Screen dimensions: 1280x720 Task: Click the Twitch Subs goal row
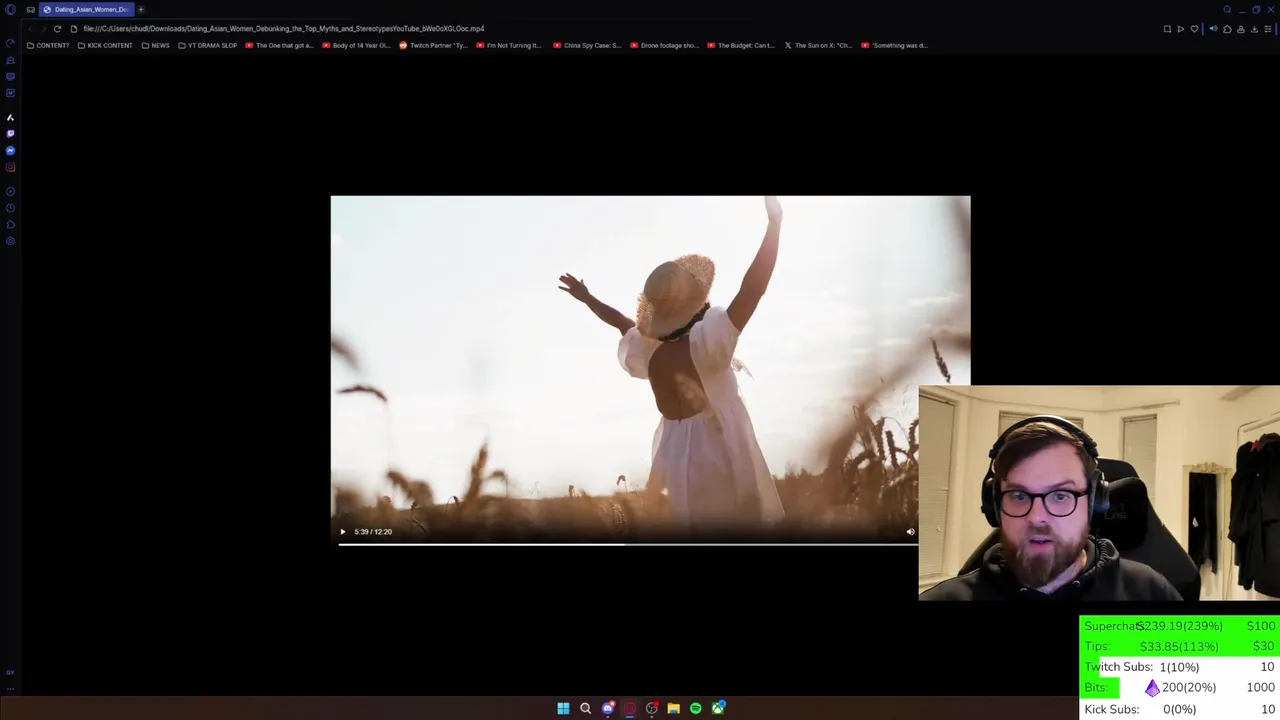click(x=1180, y=667)
